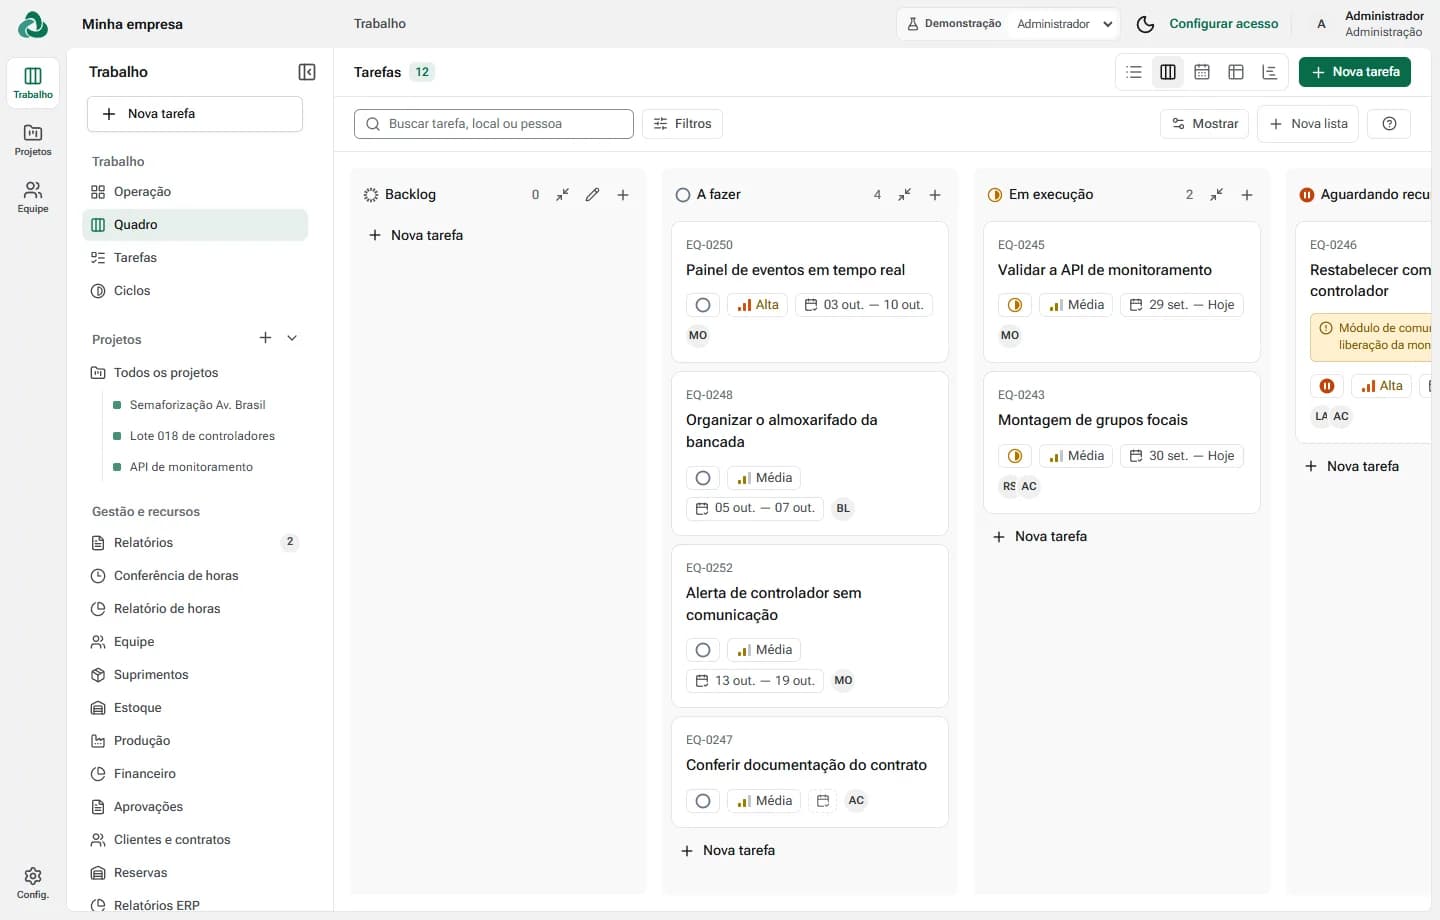The image size is (1440, 920).
Task: Open the Gantt timeline view icon
Action: (x=1270, y=72)
